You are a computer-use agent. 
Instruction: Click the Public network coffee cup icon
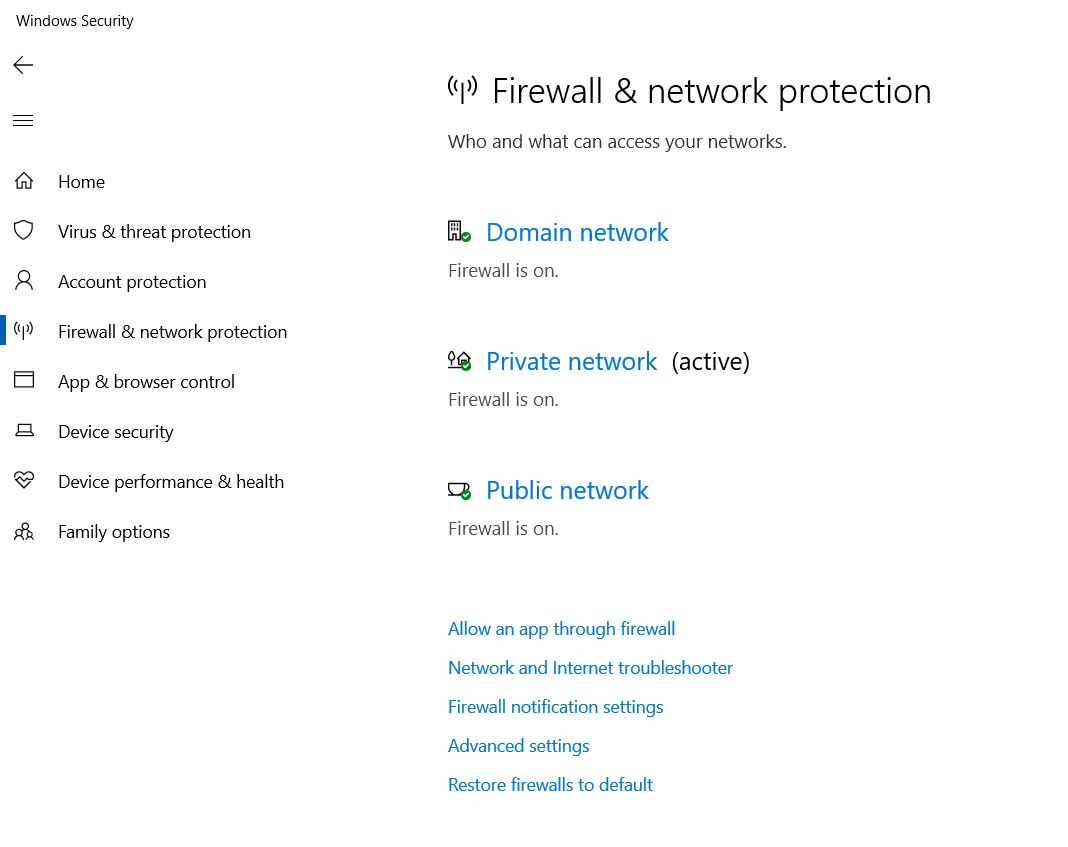point(458,490)
